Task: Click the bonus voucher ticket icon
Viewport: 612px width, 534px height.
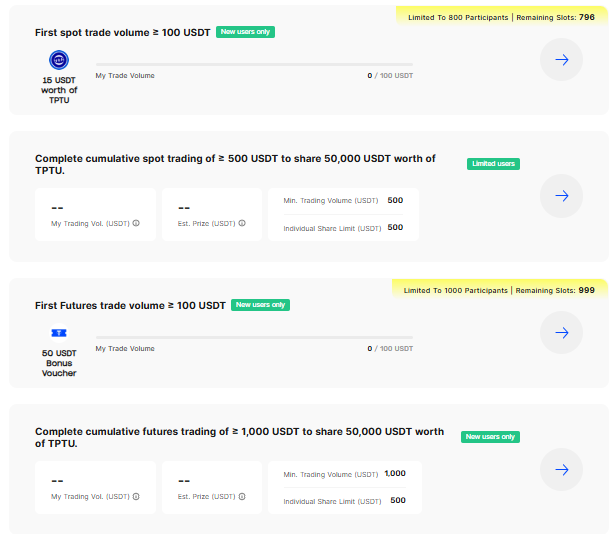Action: pyautogui.click(x=59, y=333)
